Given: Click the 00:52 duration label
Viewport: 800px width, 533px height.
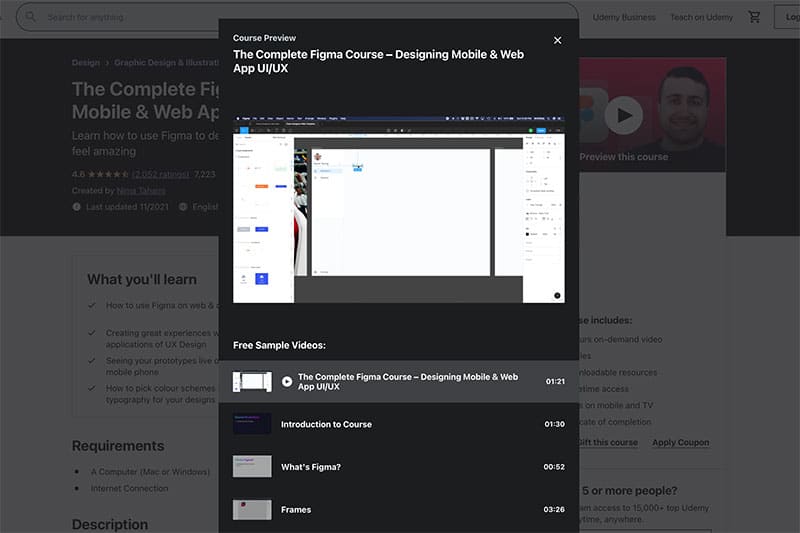Looking at the screenshot, I should (x=554, y=467).
